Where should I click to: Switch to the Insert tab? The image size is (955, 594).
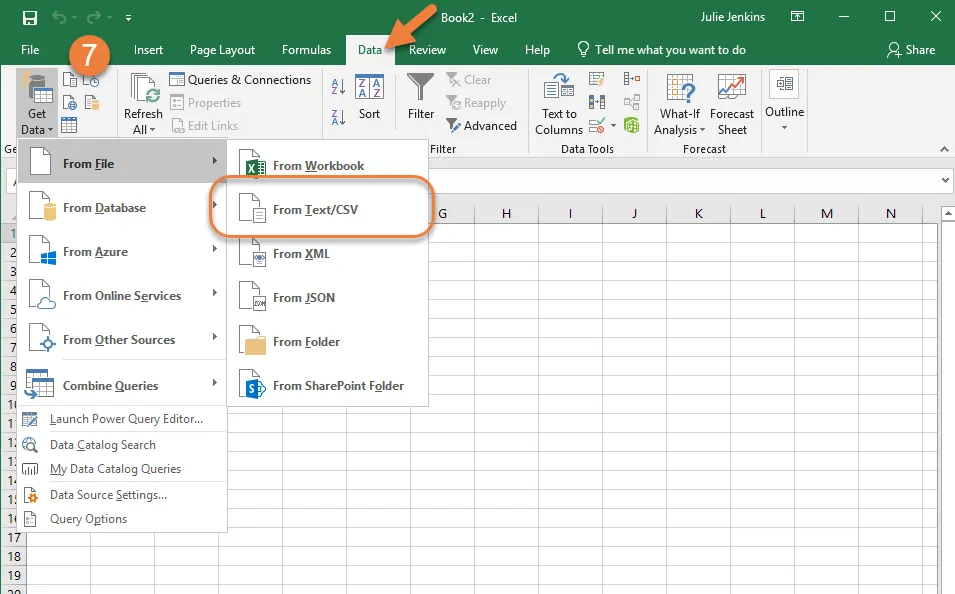(148, 50)
